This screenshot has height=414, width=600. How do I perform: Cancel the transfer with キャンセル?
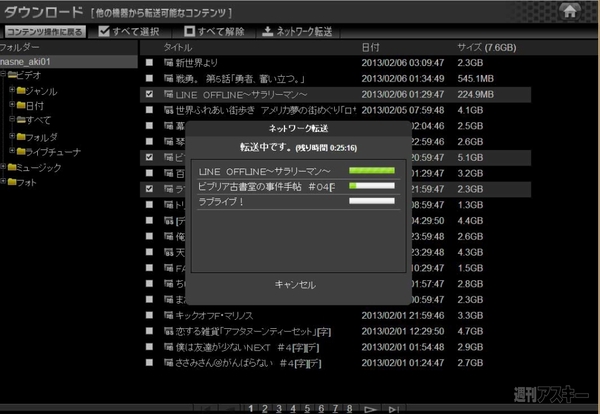click(x=295, y=285)
